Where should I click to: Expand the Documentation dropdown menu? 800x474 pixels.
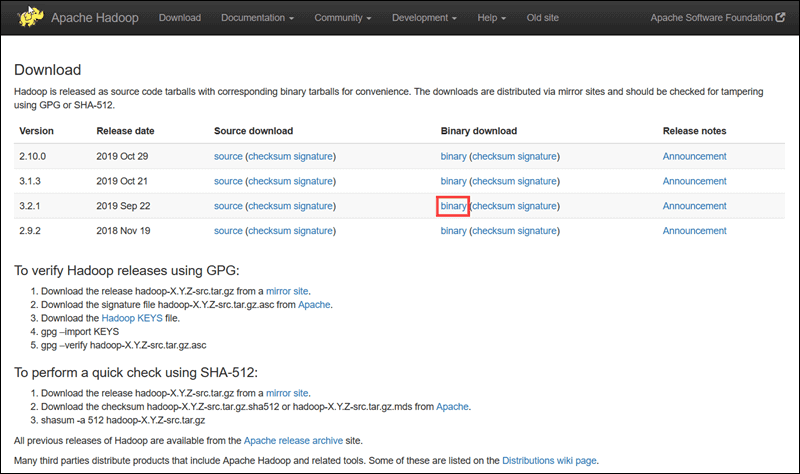257,18
